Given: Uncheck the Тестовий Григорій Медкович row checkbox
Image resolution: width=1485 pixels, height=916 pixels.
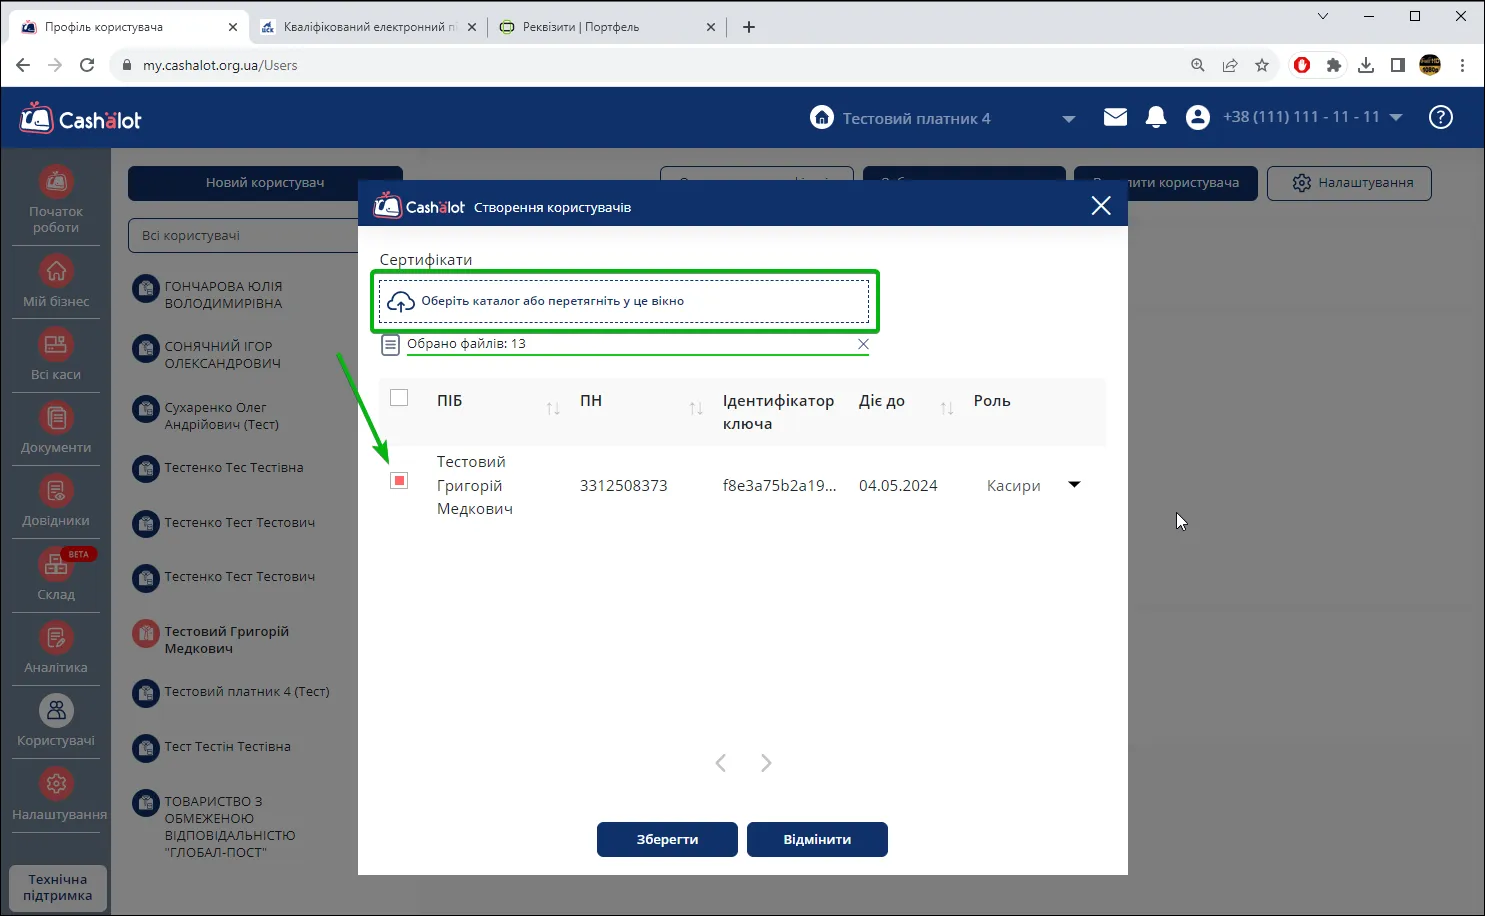Looking at the screenshot, I should [x=399, y=481].
